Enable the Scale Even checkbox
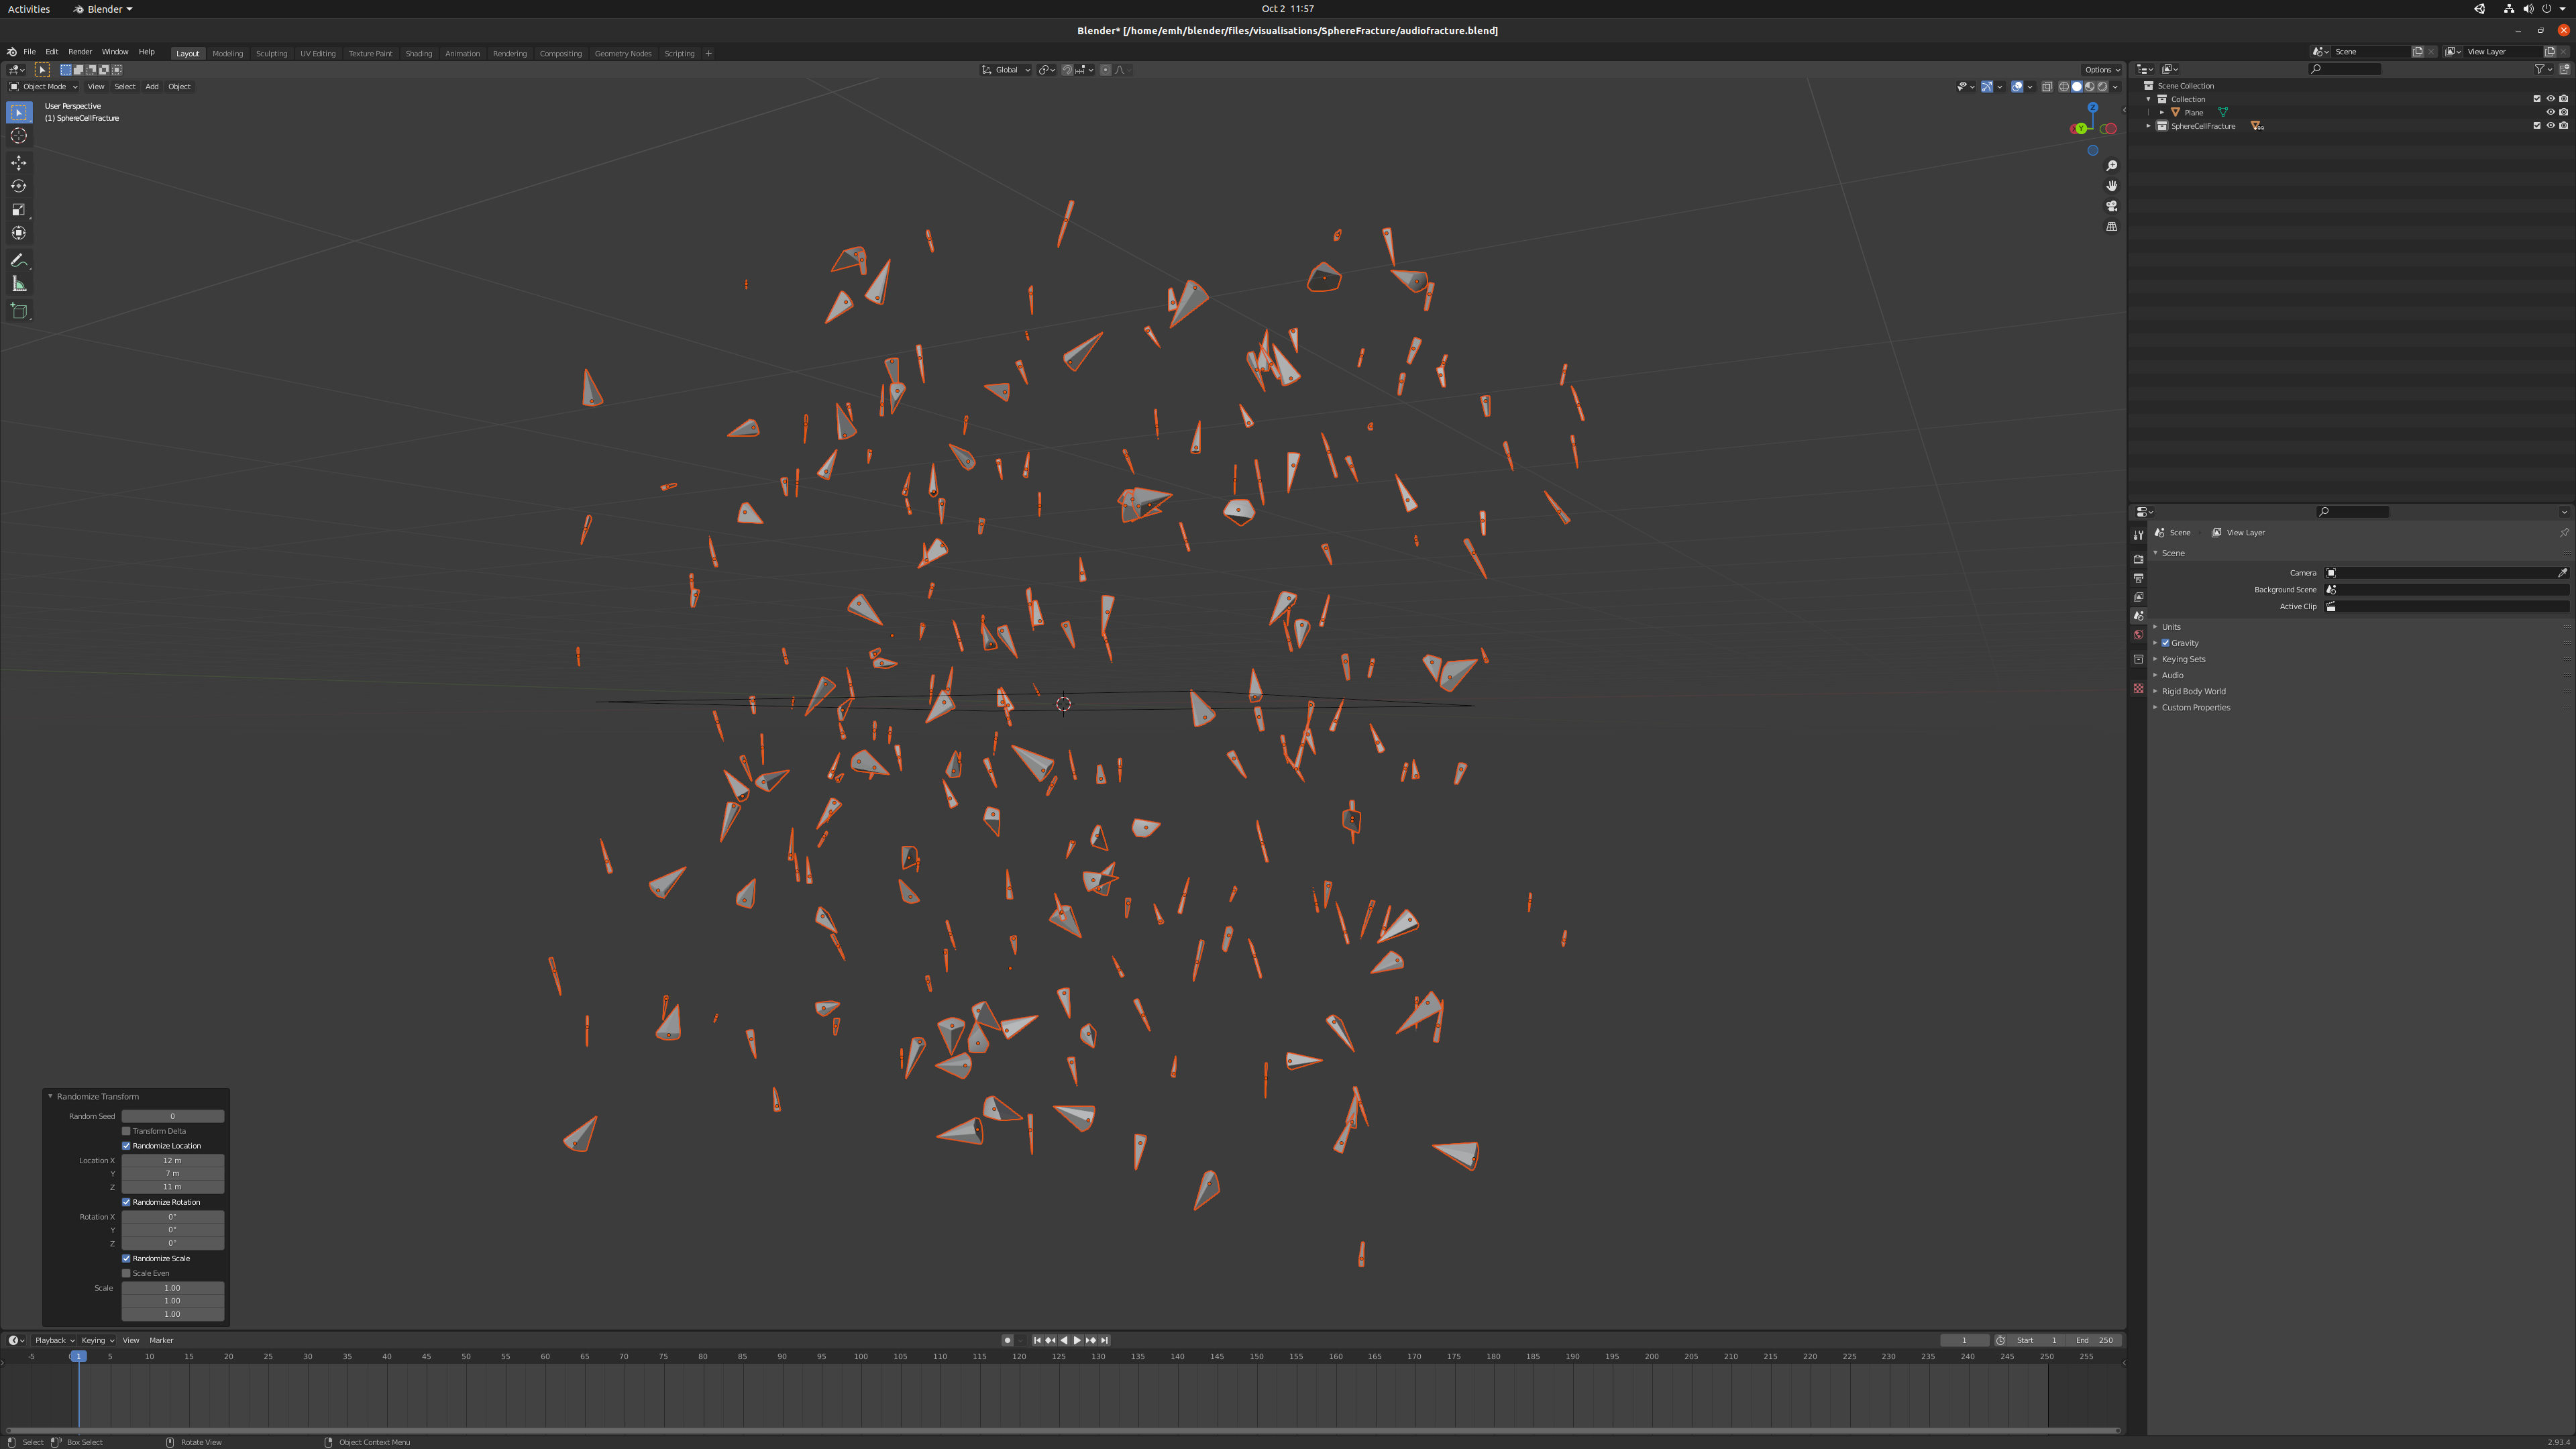Viewport: 2576px width, 1449px height. point(126,1273)
